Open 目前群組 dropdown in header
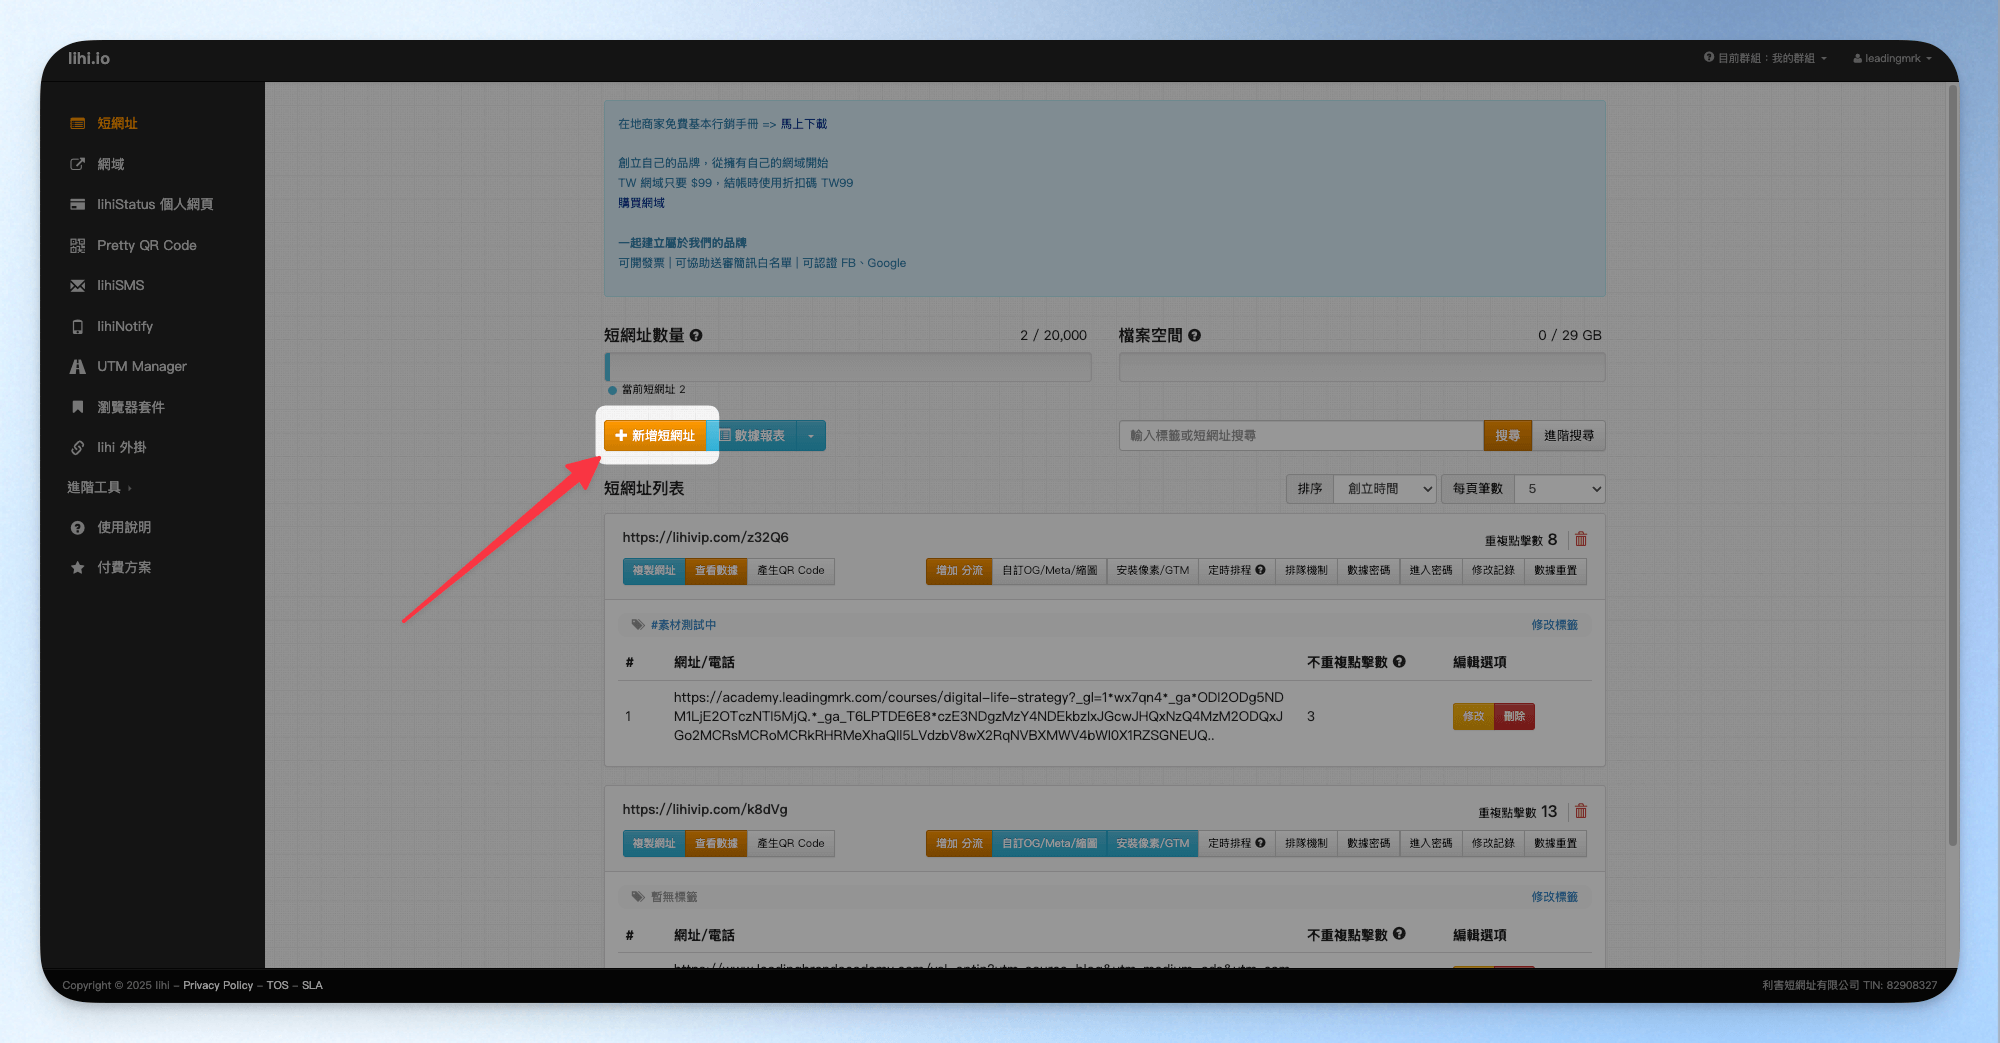 (x=1765, y=58)
